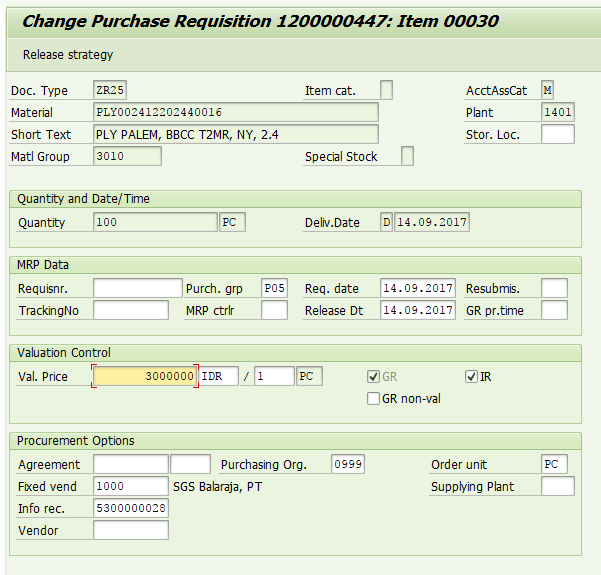
Task: Enable the GR non-val checkbox
Action: click(x=373, y=398)
